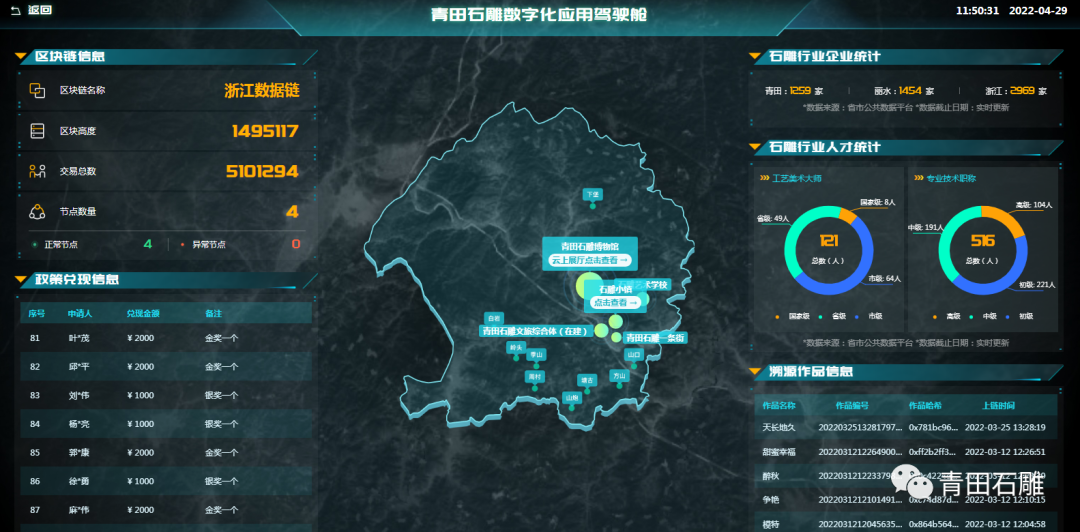
Task: Click the bubble beside 青田石雕一条街 label
Action: 616,337
